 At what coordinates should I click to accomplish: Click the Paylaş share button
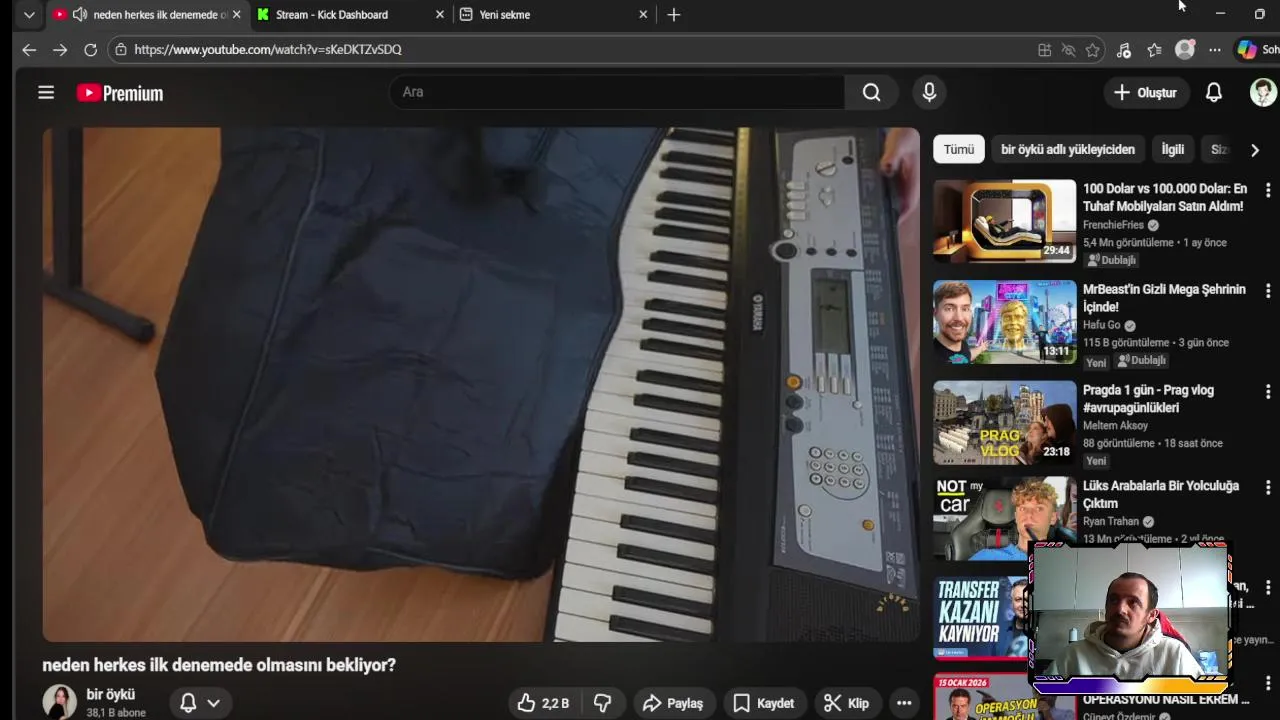pos(672,703)
